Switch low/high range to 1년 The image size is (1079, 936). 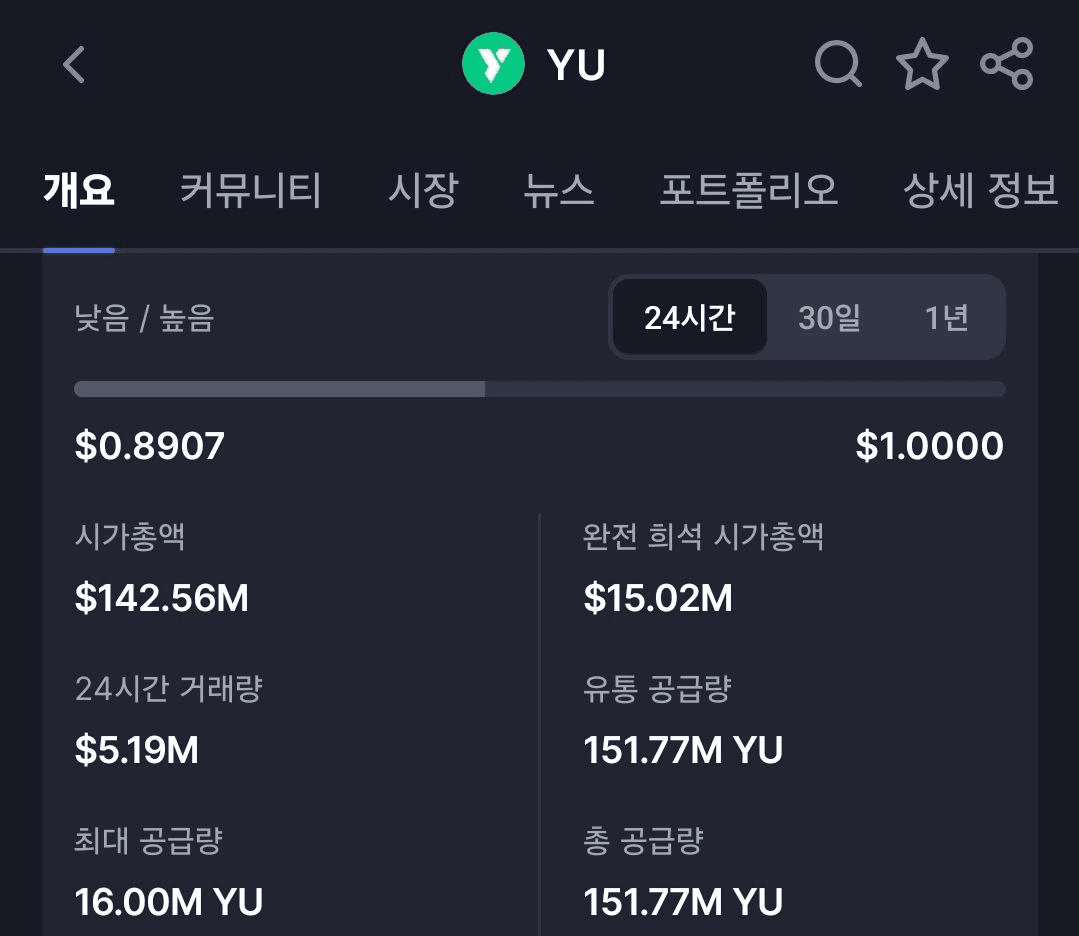[x=947, y=317]
